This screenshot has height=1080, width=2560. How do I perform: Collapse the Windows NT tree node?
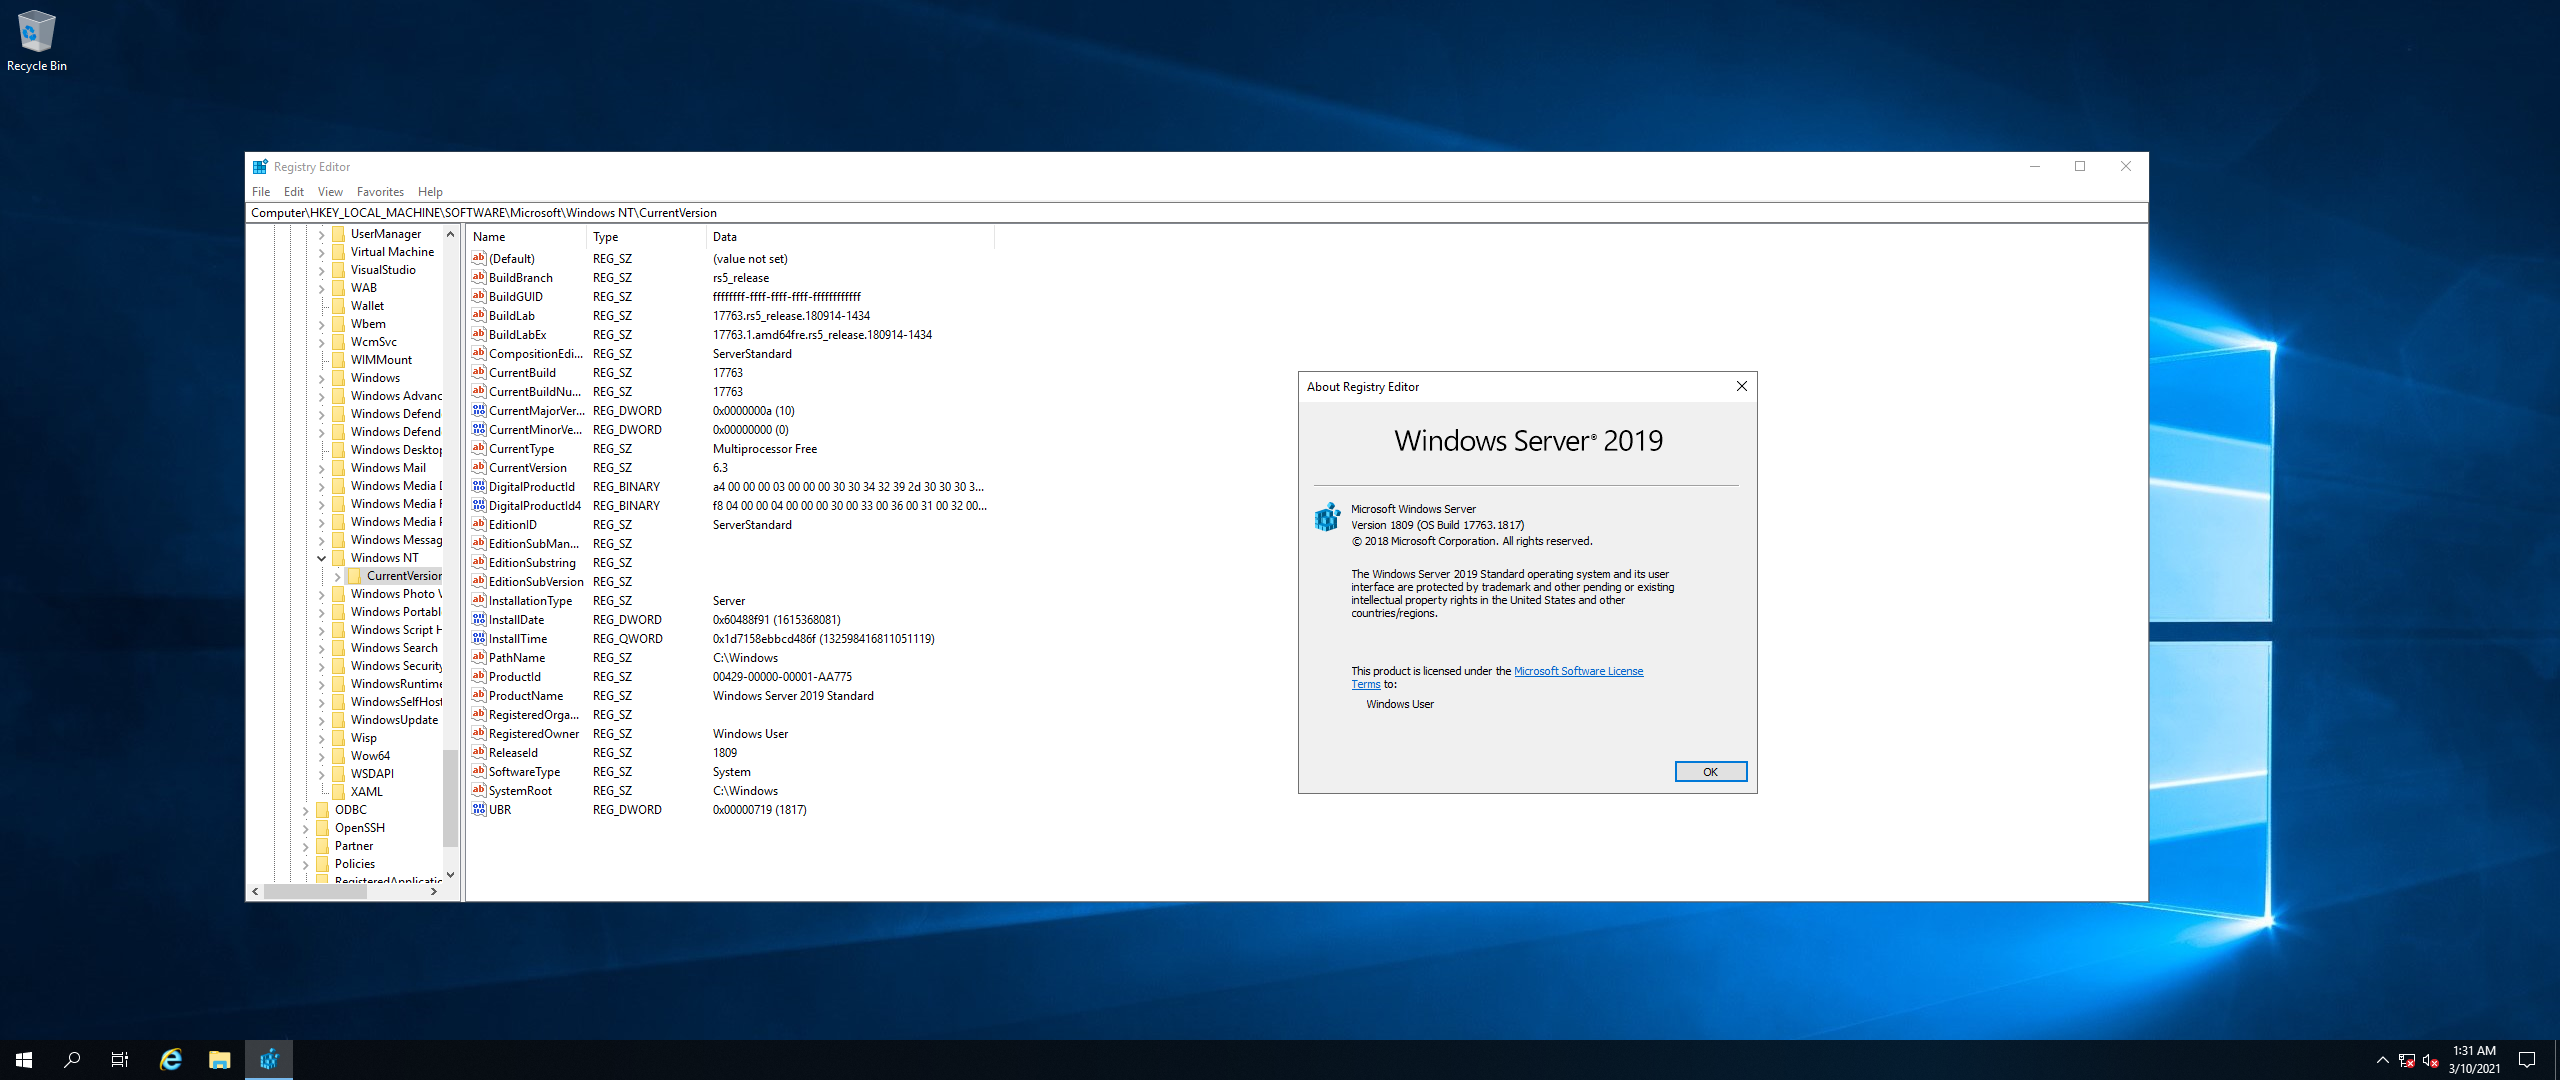(x=321, y=558)
